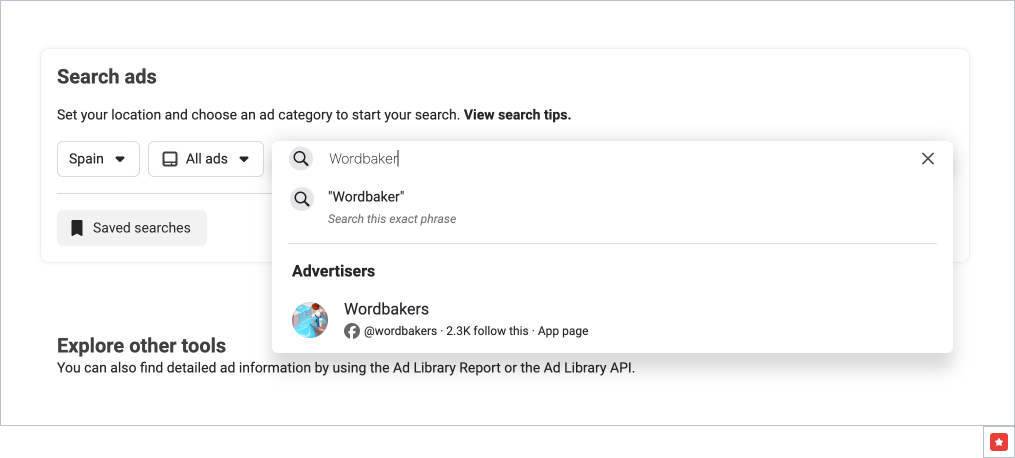Click the @wordbakers handle text
This screenshot has height=458, width=1015.
coord(400,331)
